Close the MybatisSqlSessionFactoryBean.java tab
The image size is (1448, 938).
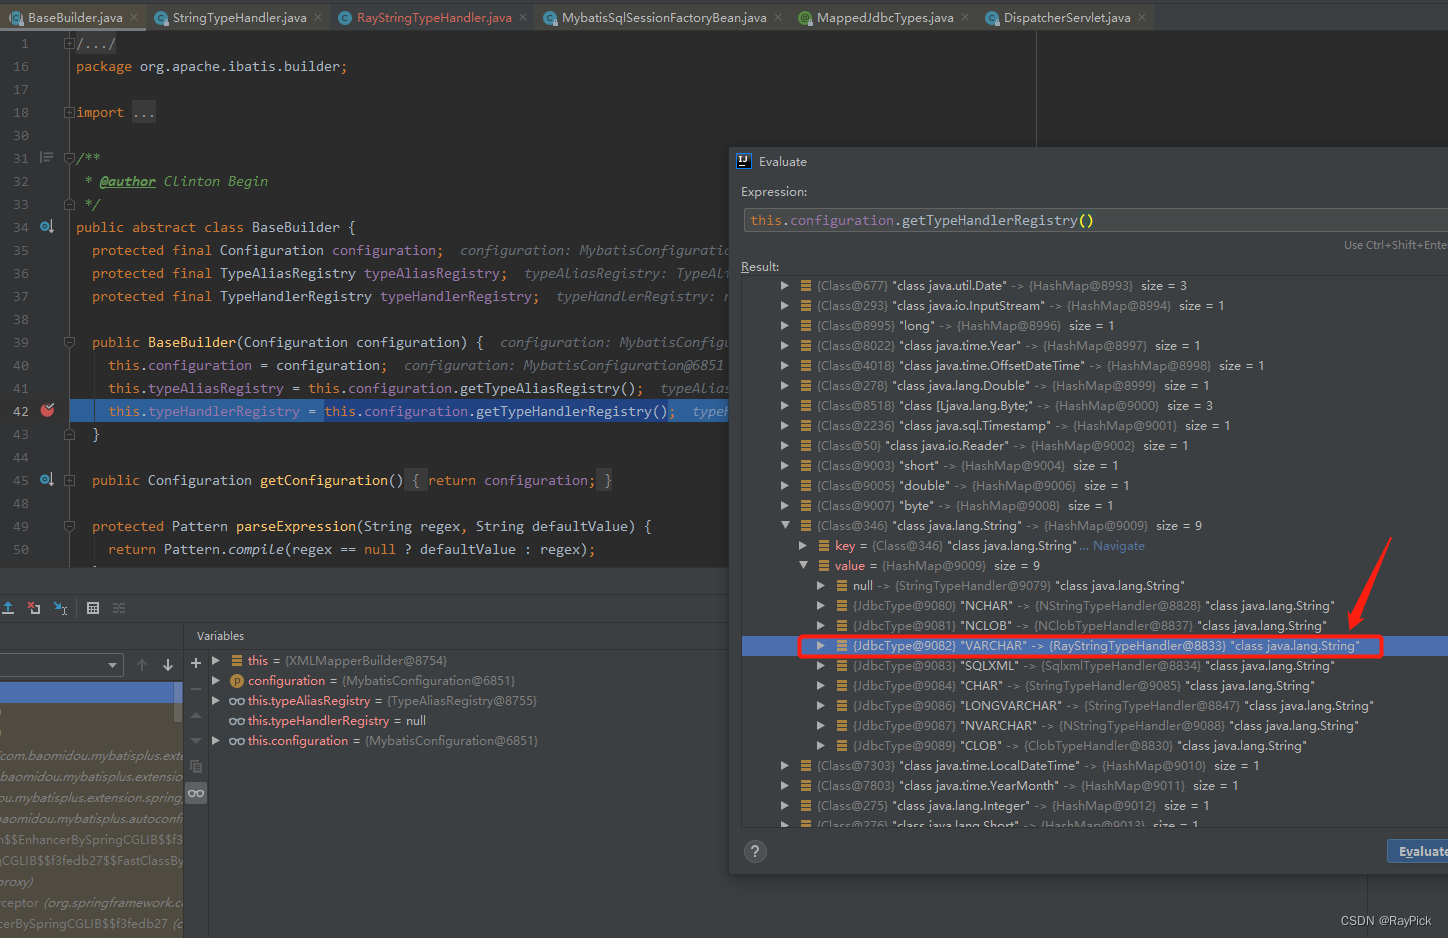click(778, 17)
